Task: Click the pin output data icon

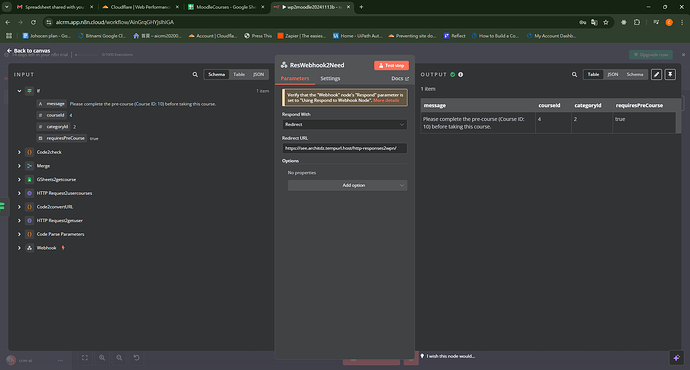Action: (x=670, y=75)
